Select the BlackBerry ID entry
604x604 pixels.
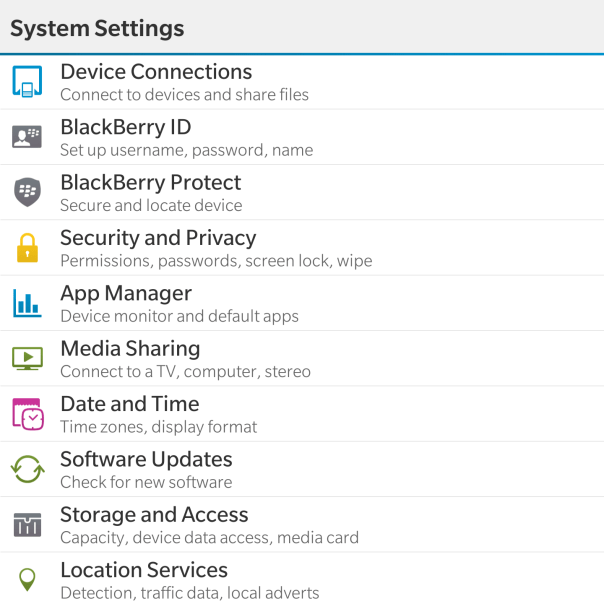point(125,127)
